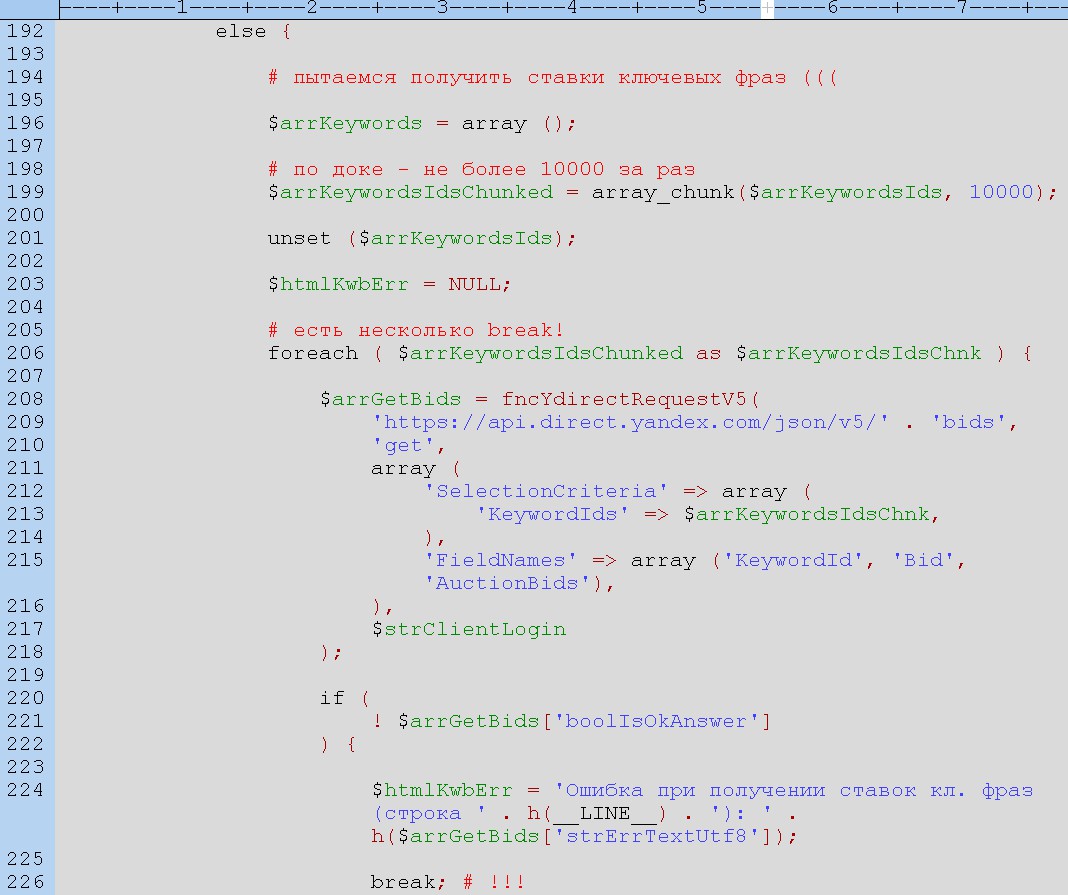Image resolution: width=1068 pixels, height=895 pixels.
Task: Click line number 224 in the gutter
Action: click(25, 790)
